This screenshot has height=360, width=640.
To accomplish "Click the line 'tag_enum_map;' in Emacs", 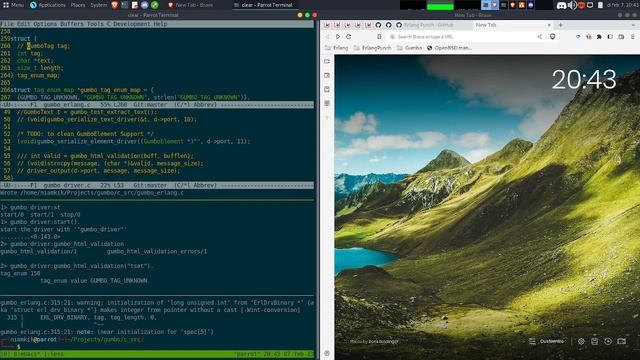I will (x=38, y=75).
